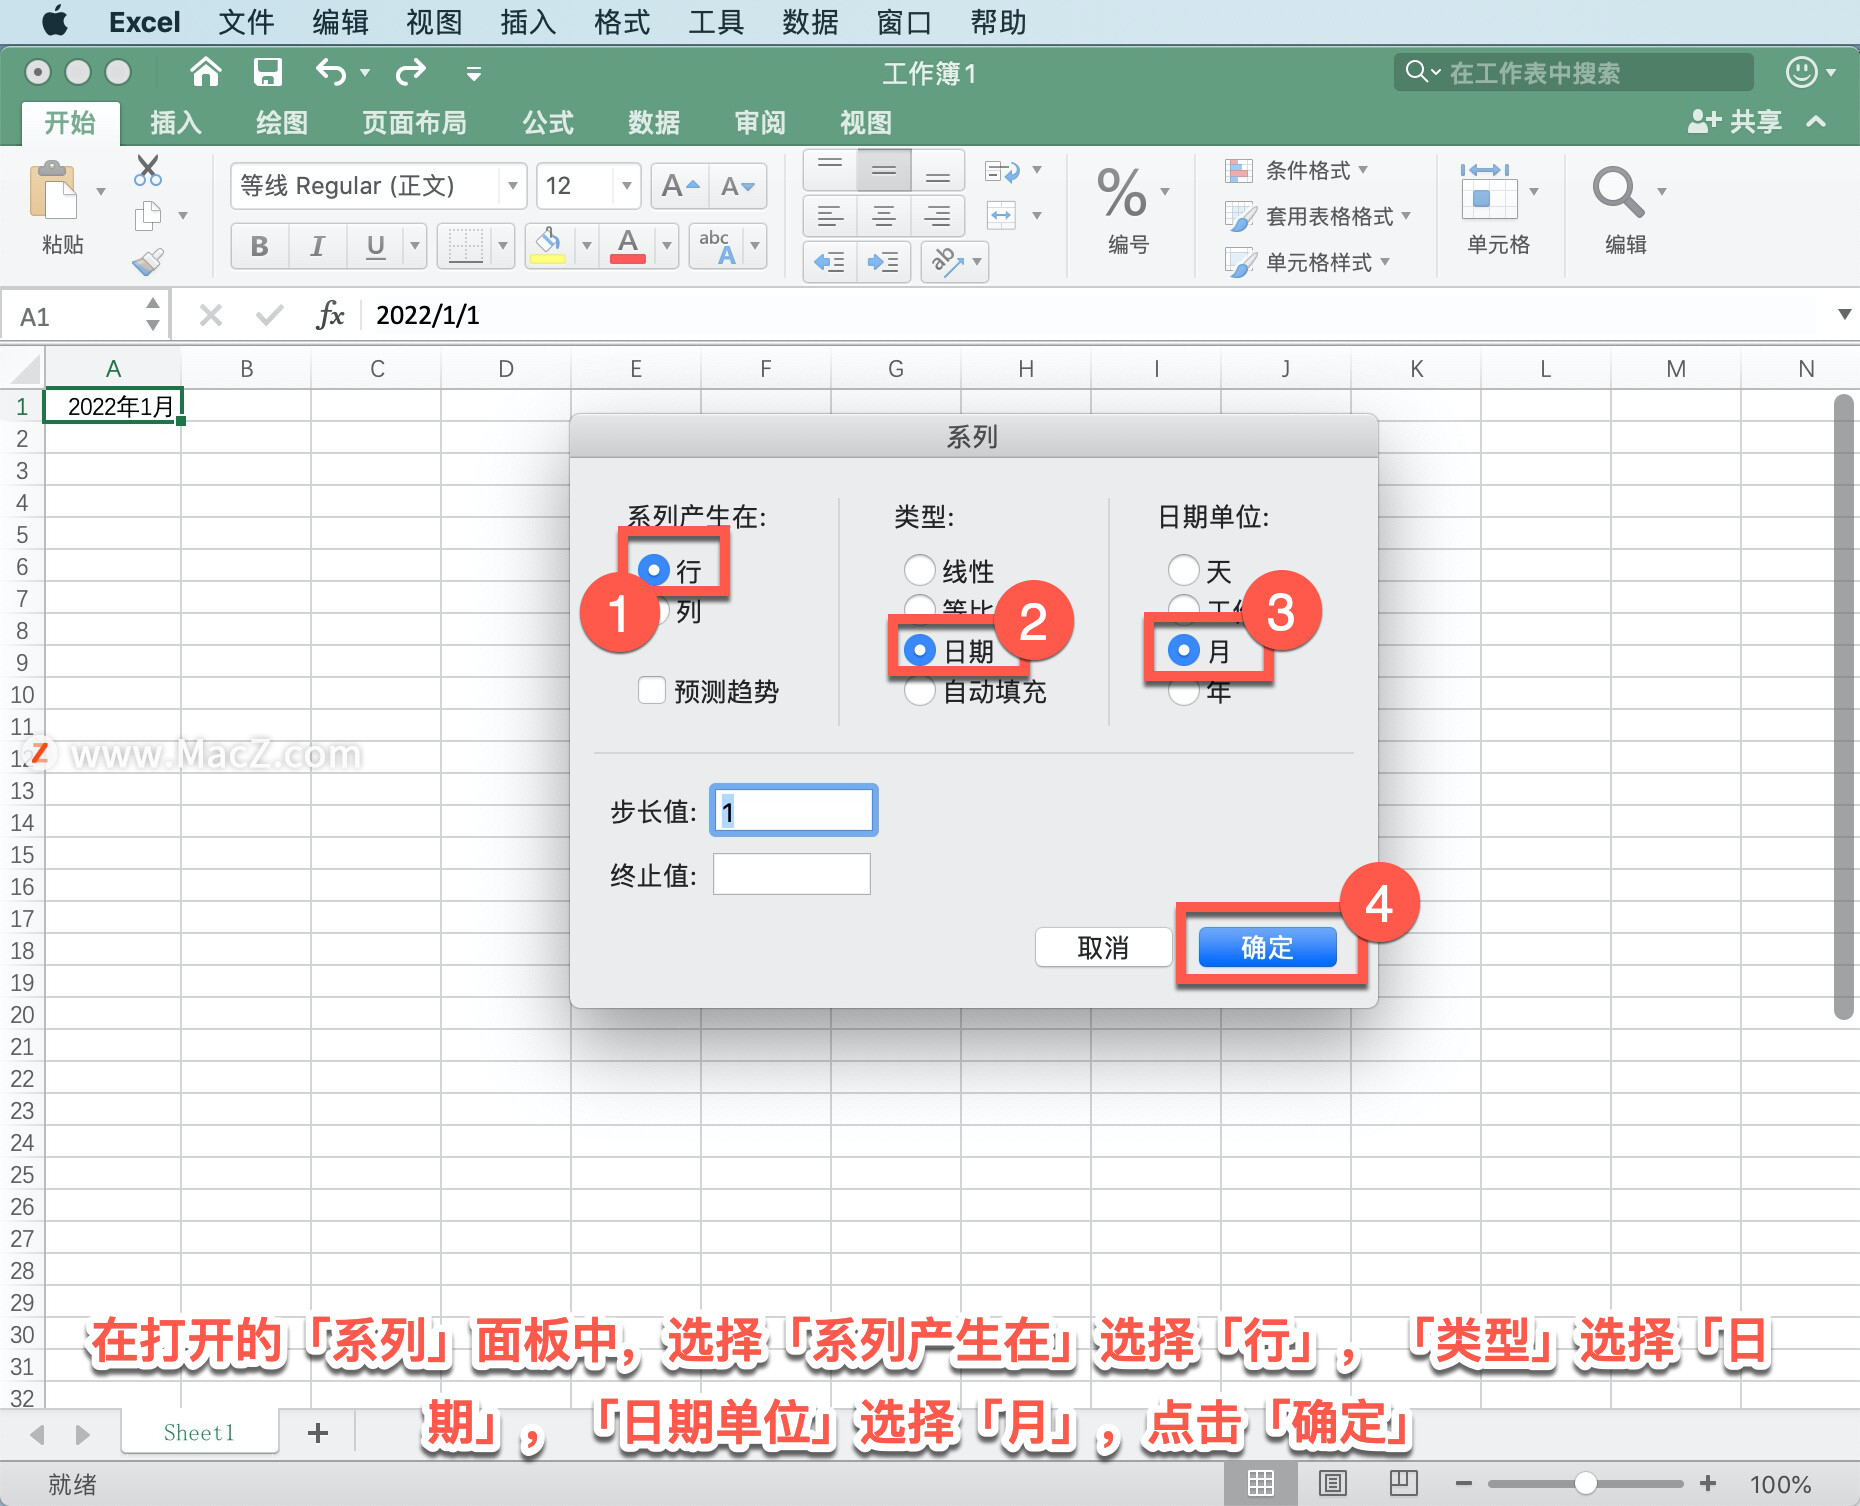Select the Sheet1 tab
This screenshot has height=1506, width=1860.
tap(200, 1433)
